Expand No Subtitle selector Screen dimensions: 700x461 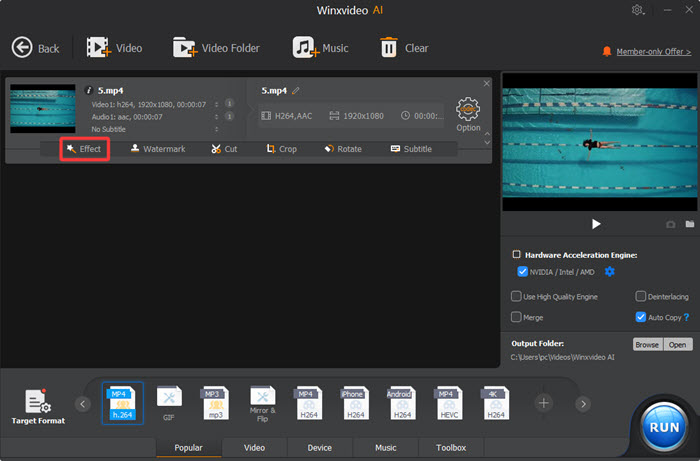(217, 129)
